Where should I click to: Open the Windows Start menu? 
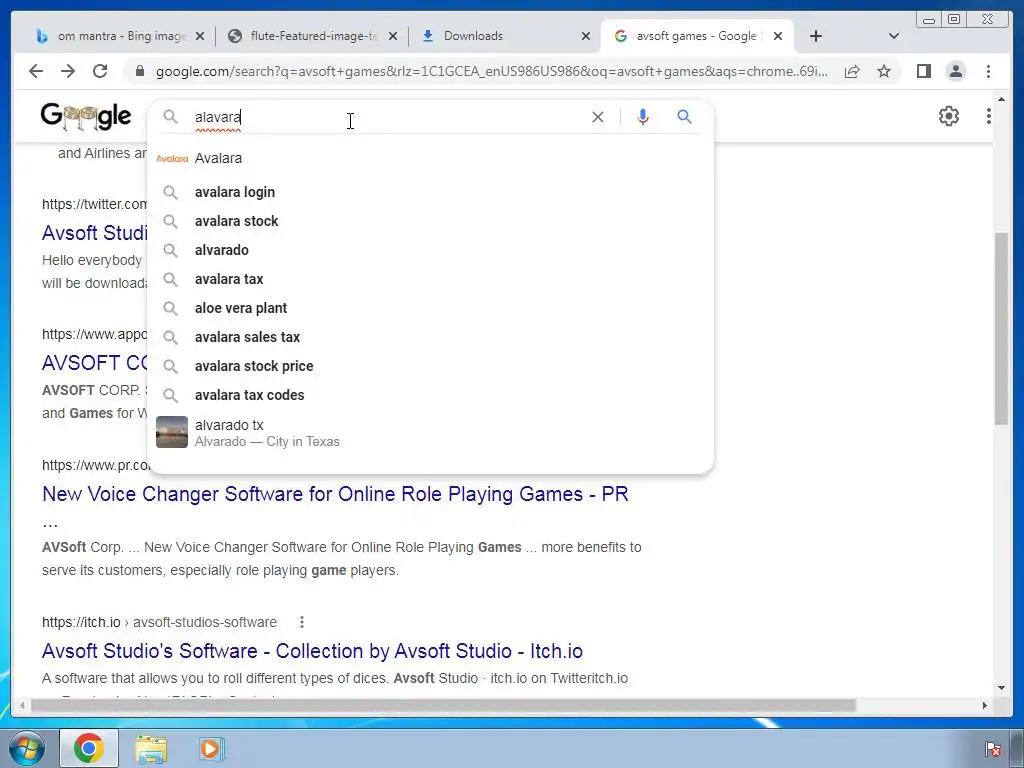click(27, 748)
